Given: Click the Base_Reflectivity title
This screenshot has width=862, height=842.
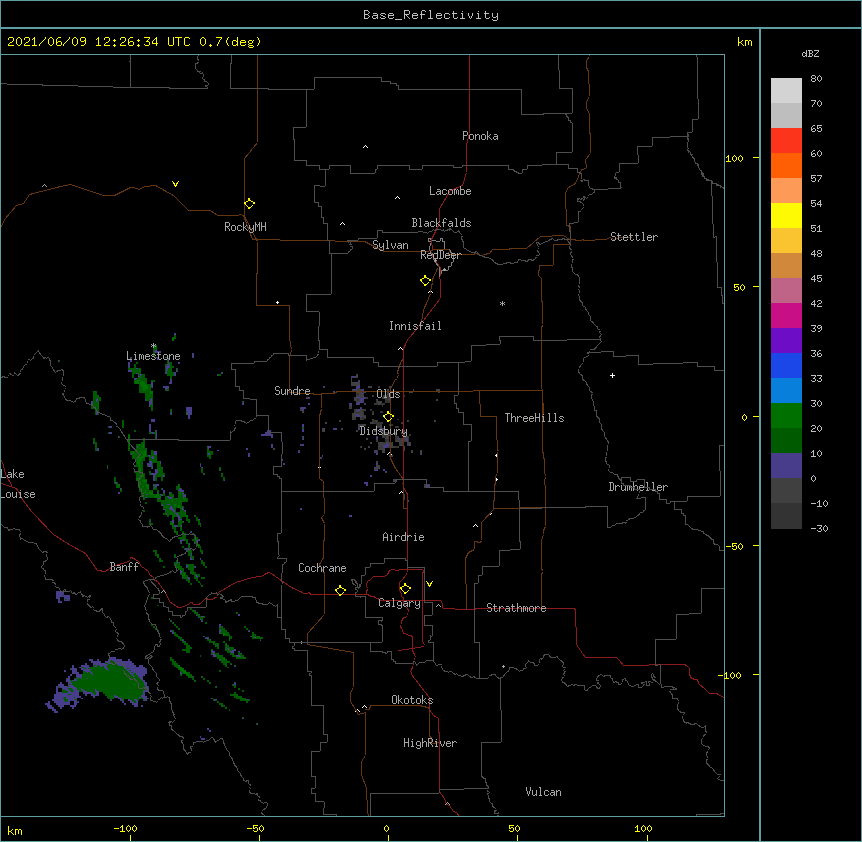Looking at the screenshot, I should pos(431,15).
